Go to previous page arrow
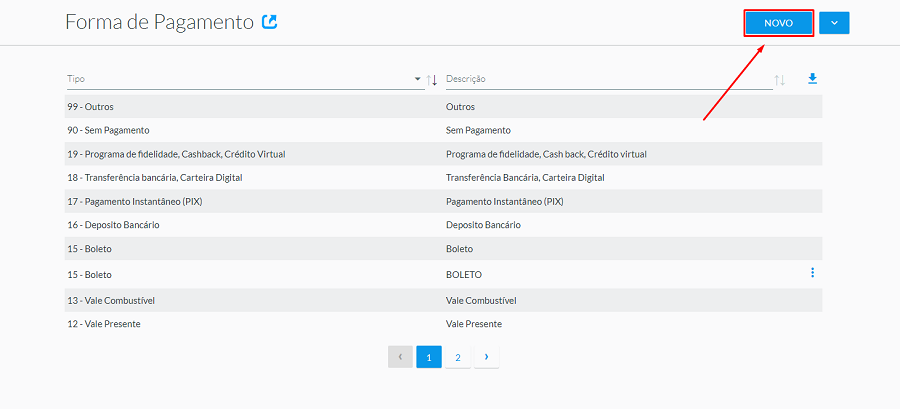 [x=400, y=357]
